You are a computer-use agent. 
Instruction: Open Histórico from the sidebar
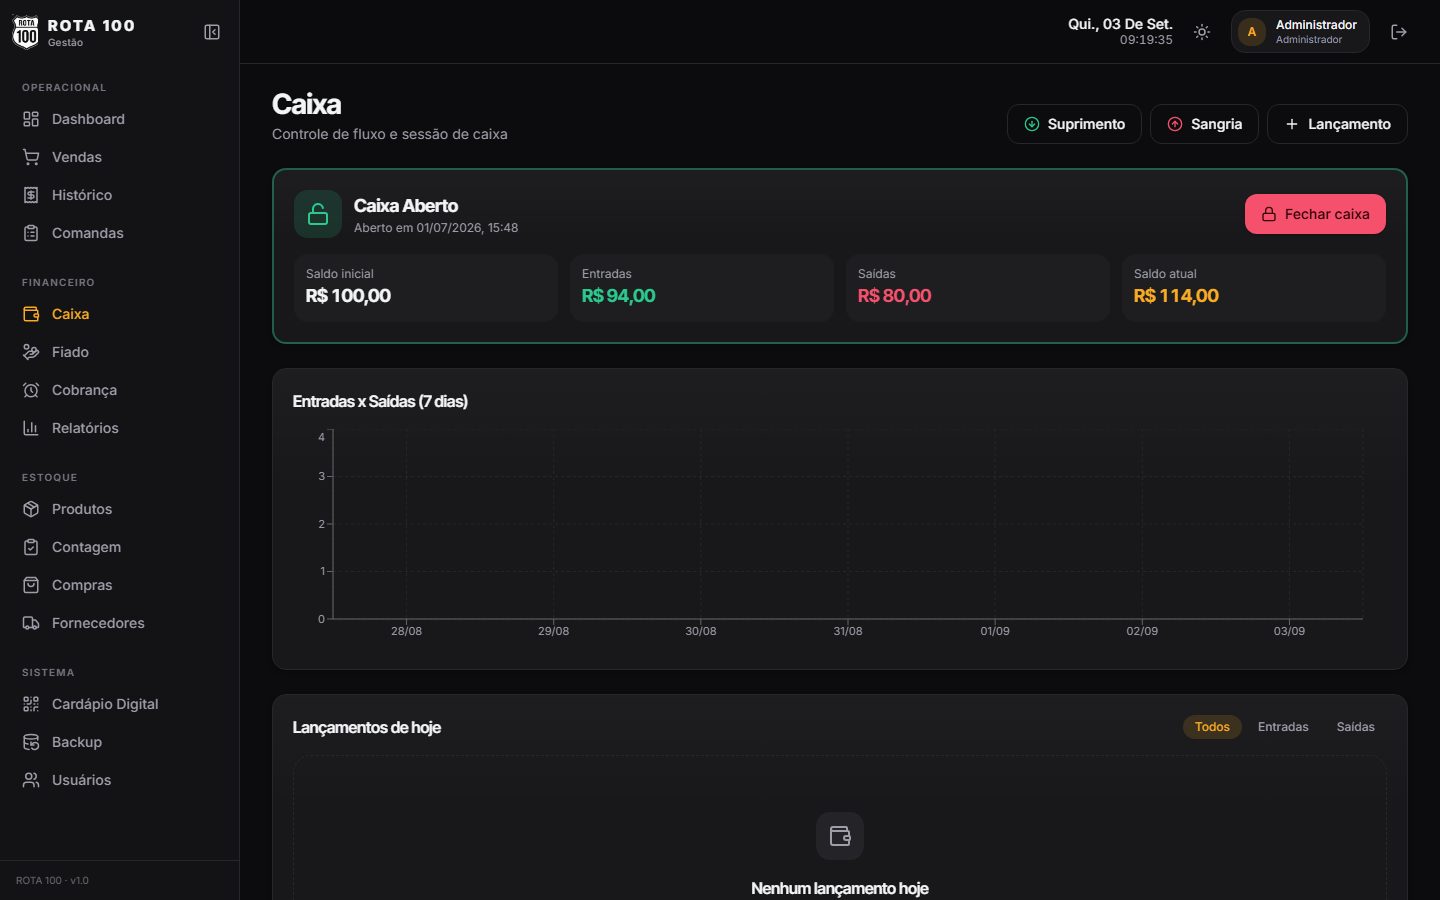pos(120,195)
